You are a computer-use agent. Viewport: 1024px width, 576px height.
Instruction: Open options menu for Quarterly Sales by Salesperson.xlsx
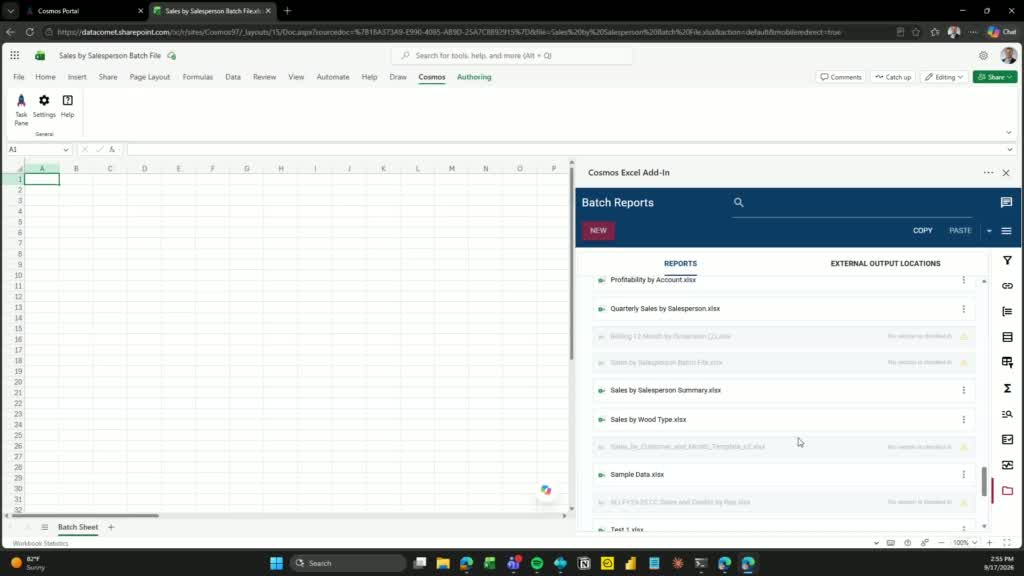click(963, 309)
